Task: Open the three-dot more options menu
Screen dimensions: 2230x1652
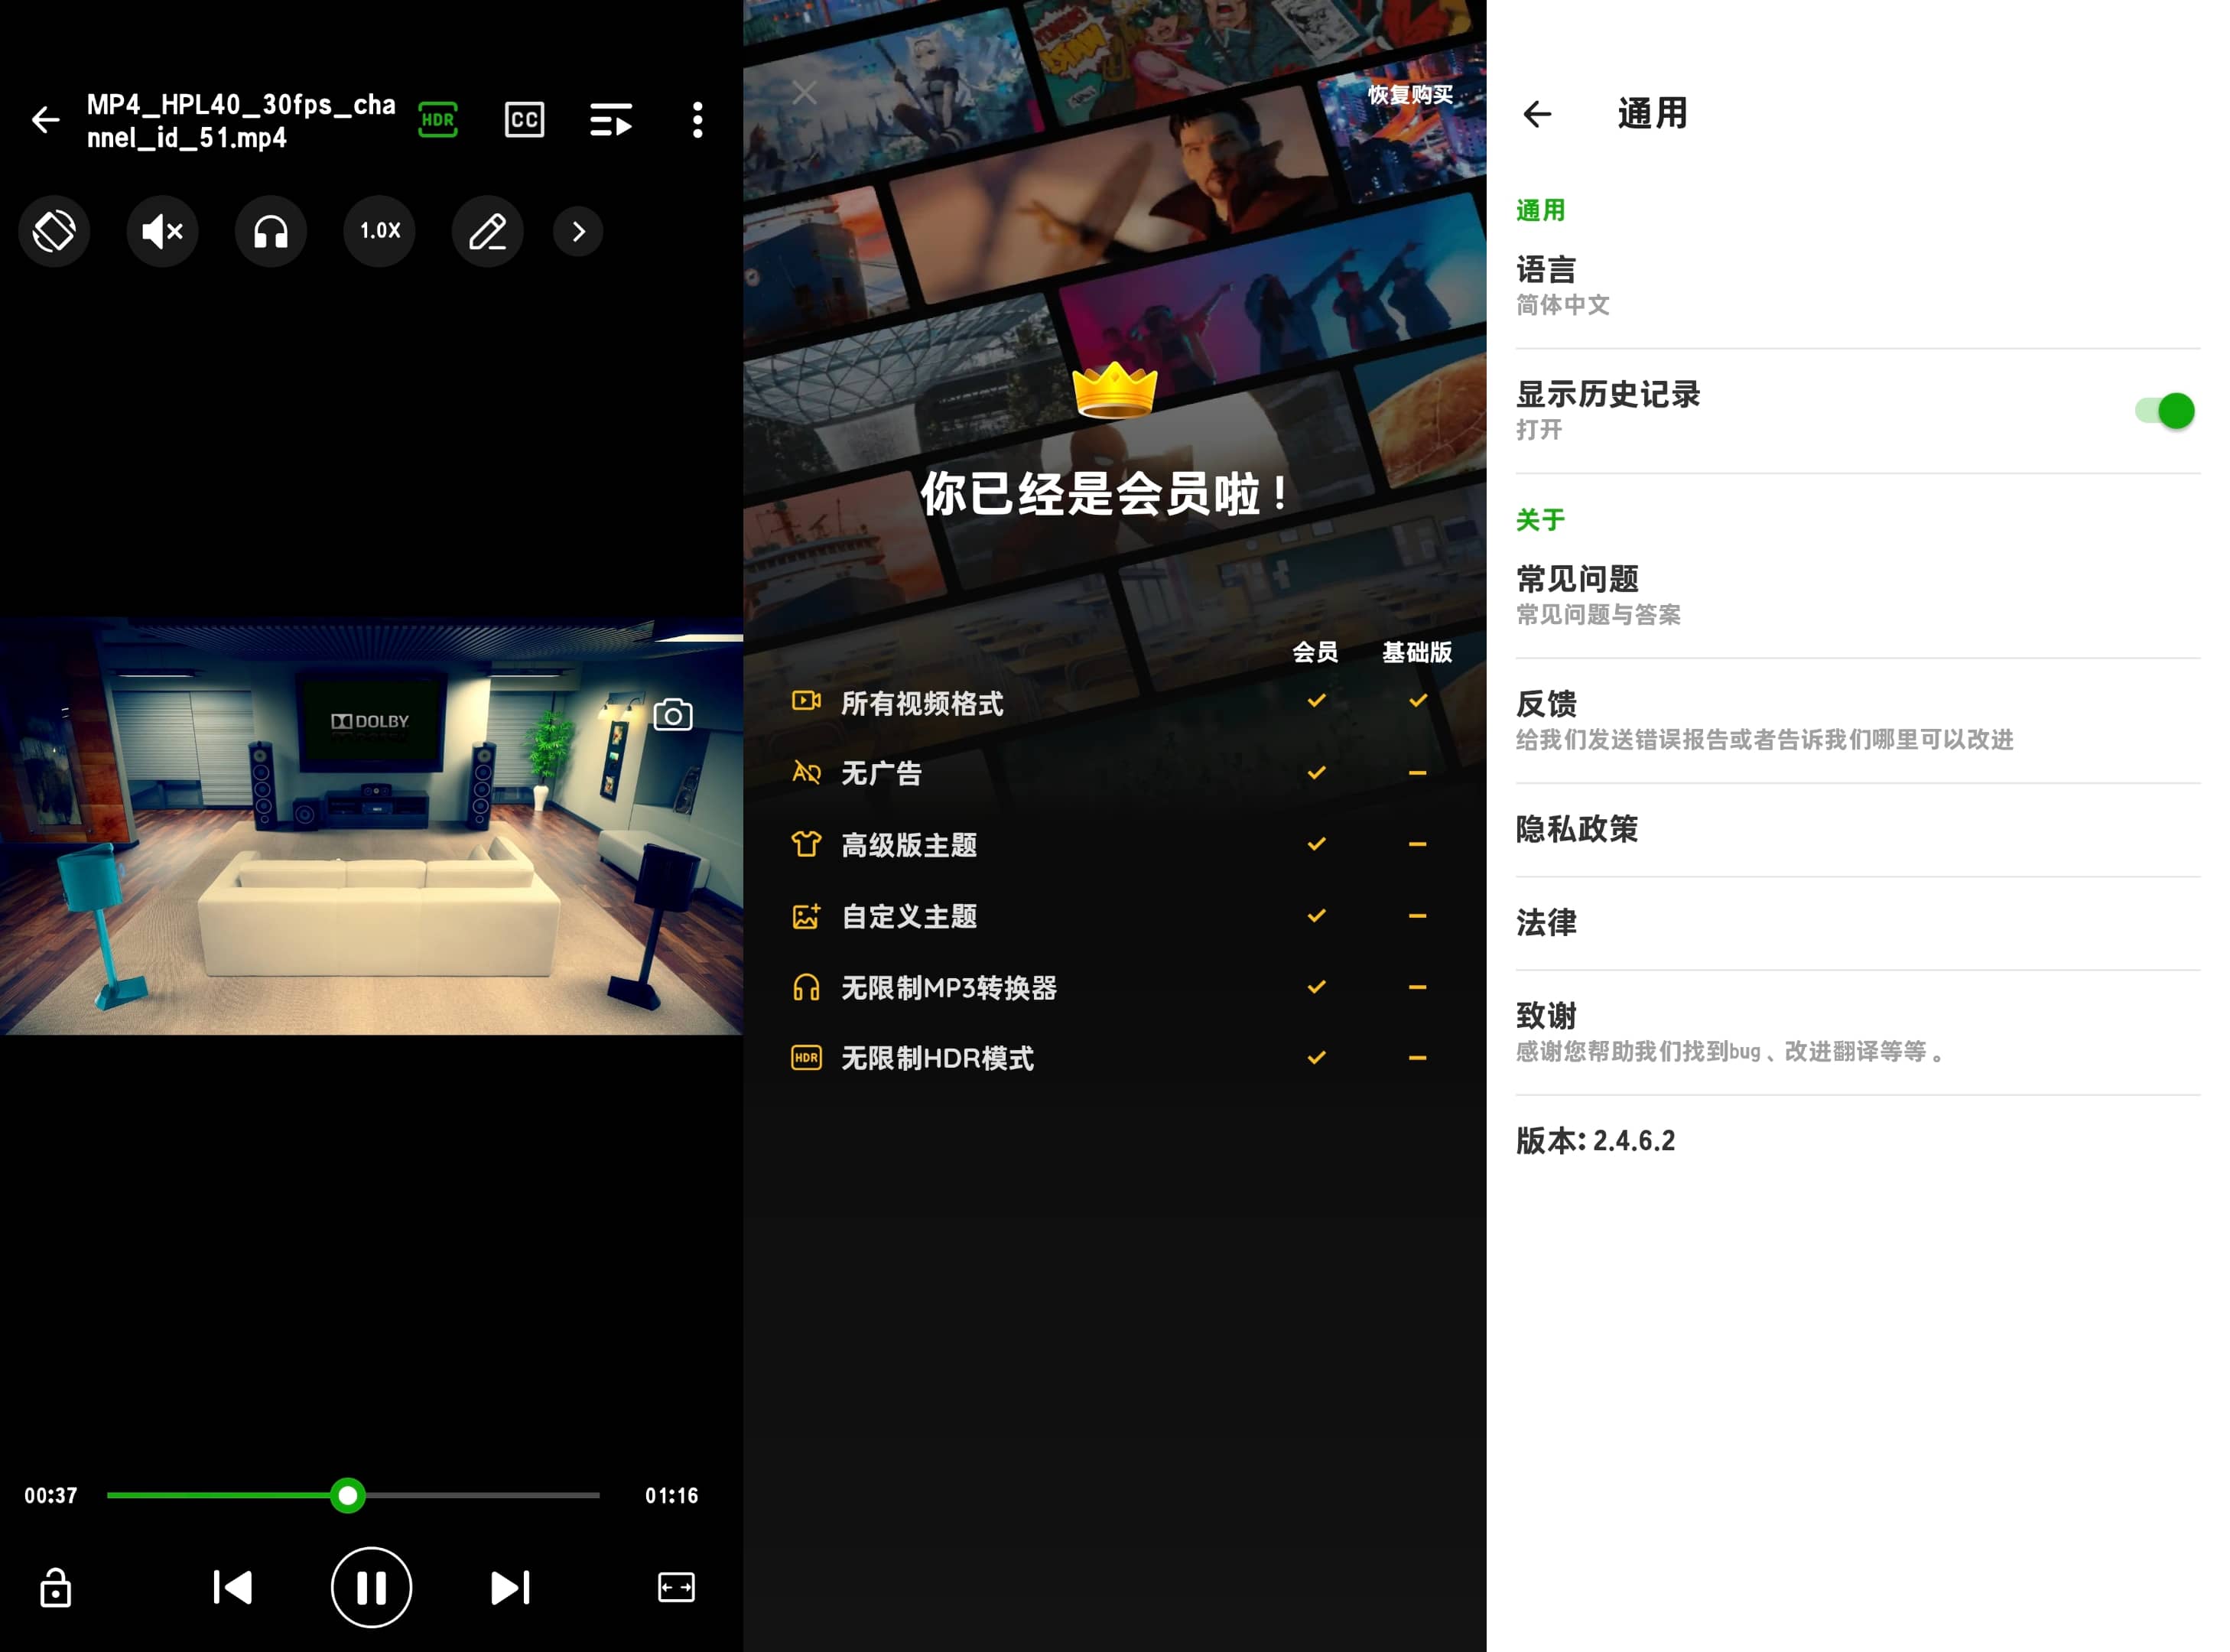Action: click(698, 120)
